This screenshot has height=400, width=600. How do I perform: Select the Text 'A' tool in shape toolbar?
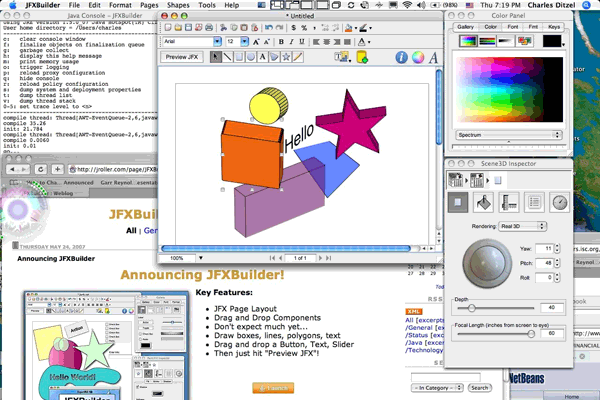[x=262, y=57]
